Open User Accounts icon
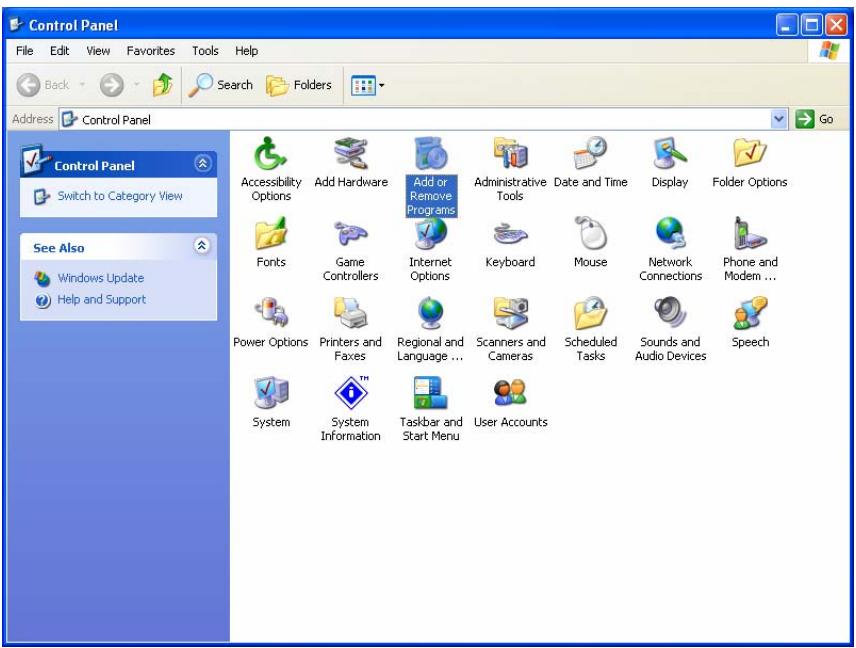856x648 pixels. [510, 402]
